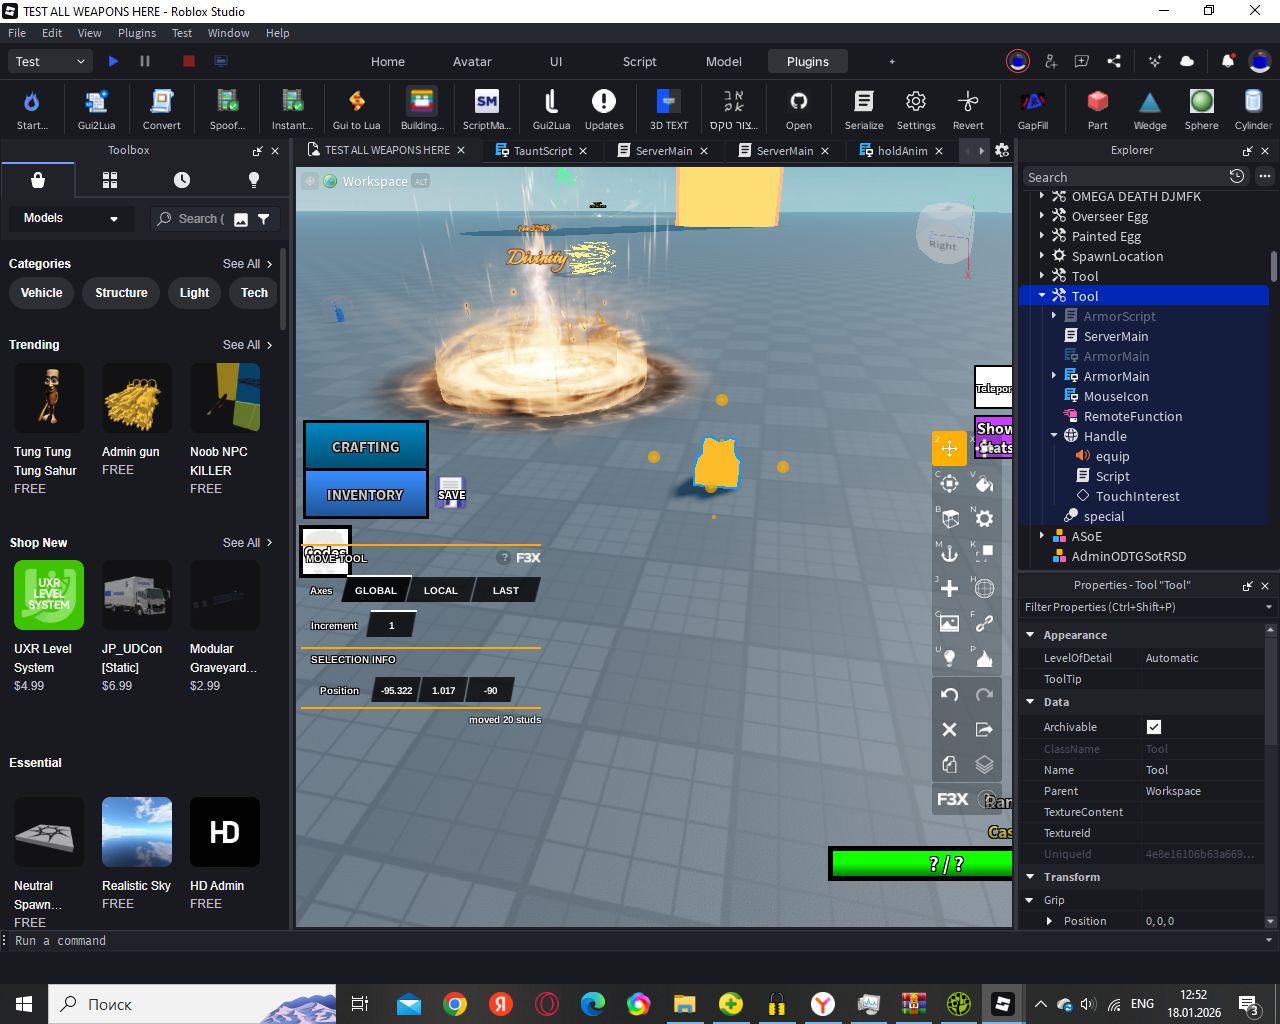Open the Toolbox creations lightbulb tab
This screenshot has width=1280, height=1024.
pyautogui.click(x=254, y=180)
